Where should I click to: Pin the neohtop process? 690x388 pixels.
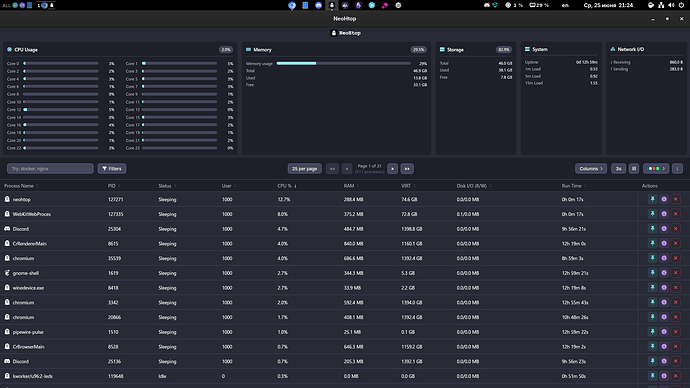pos(652,199)
